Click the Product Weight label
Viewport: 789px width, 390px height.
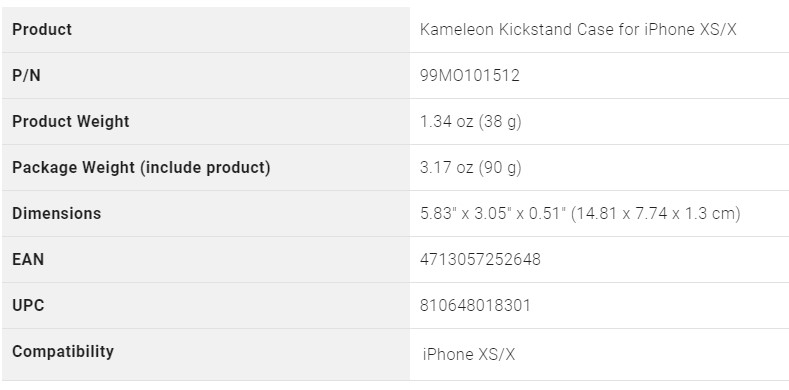(71, 121)
